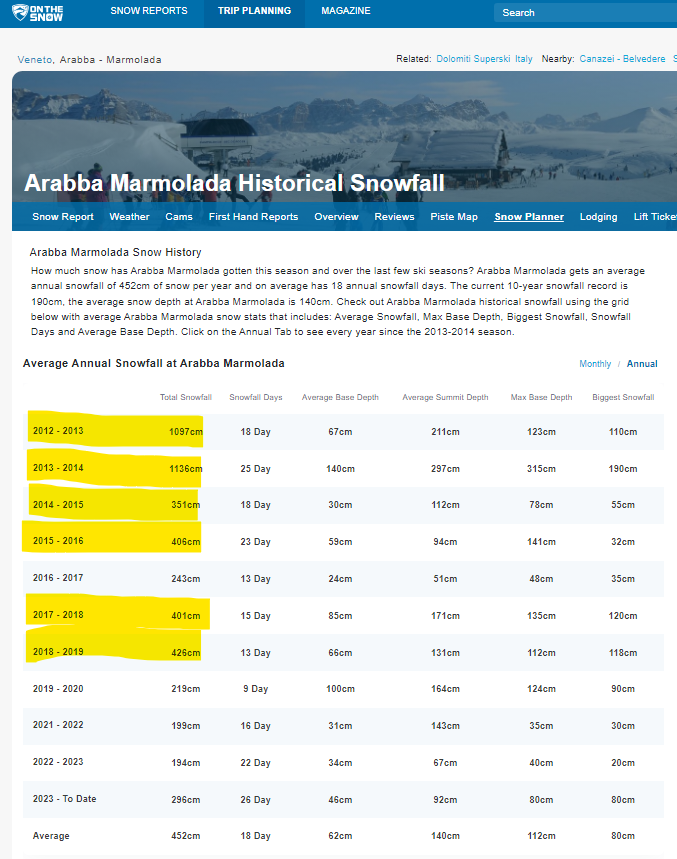Screen dimensions: 677x859
Task: Click the 296cm total for 2023 - To Date
Action: (x=186, y=800)
